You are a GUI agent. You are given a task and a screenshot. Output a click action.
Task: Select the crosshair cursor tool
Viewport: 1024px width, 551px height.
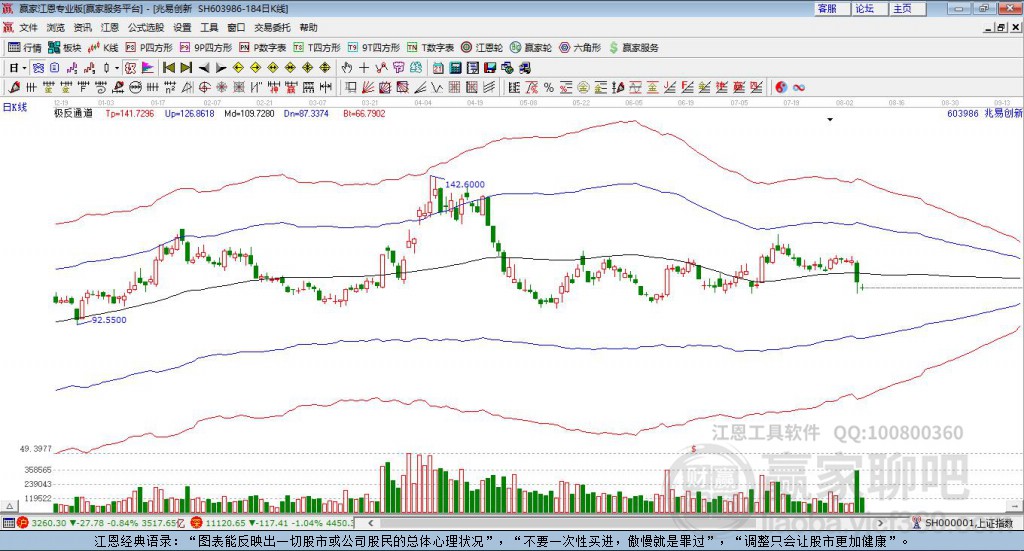pyautogui.click(x=364, y=68)
